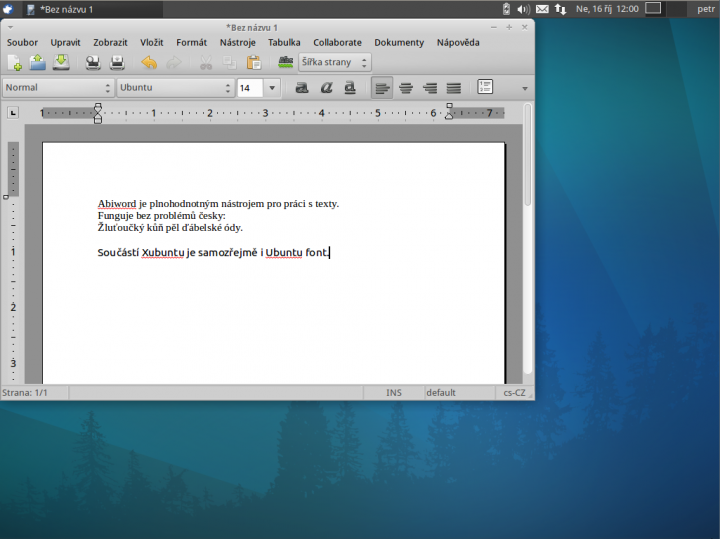Viewport: 720px width, 539px height.
Task: Create a new document with the New icon
Action: 14,62
